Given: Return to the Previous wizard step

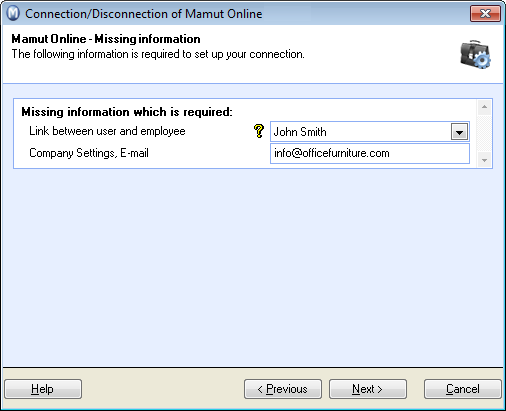Looking at the screenshot, I should coord(283,389).
